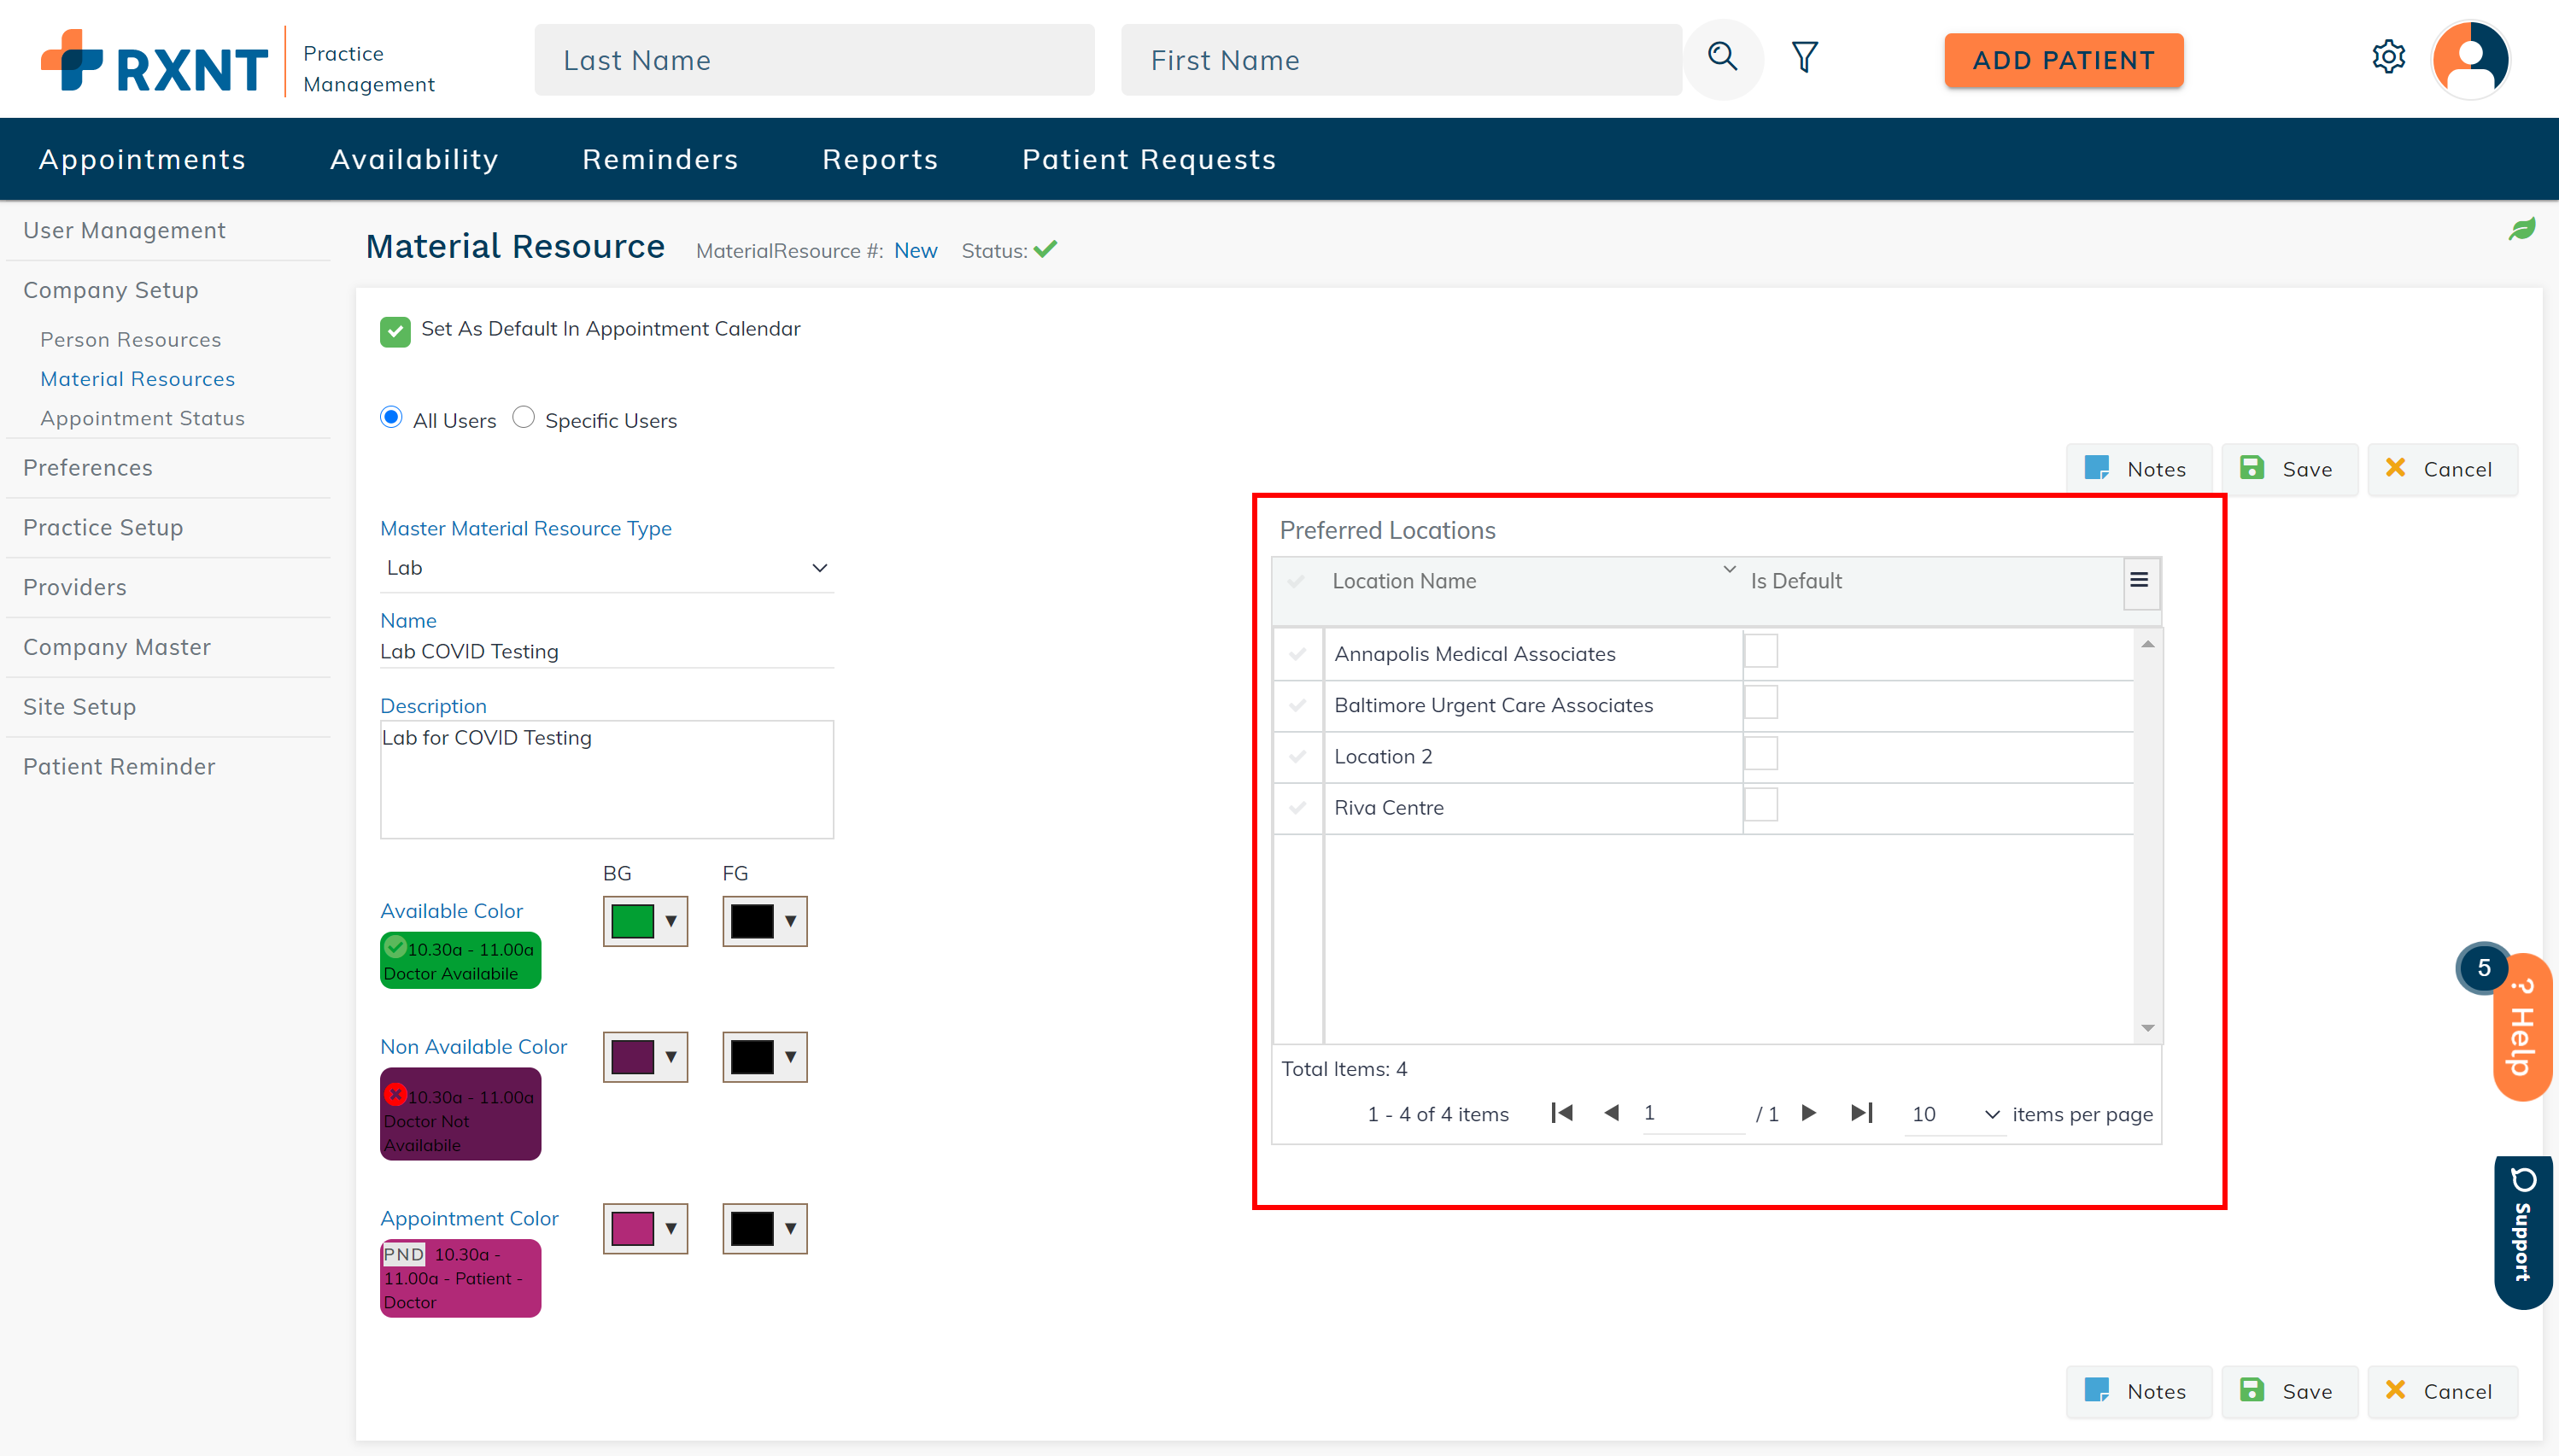Select the Specific Users radio button
The height and width of the screenshot is (1456, 2559).
(523, 417)
